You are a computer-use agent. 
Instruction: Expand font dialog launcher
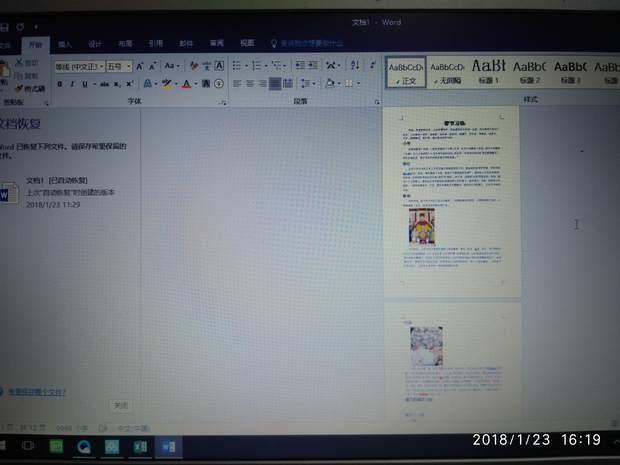click(224, 103)
